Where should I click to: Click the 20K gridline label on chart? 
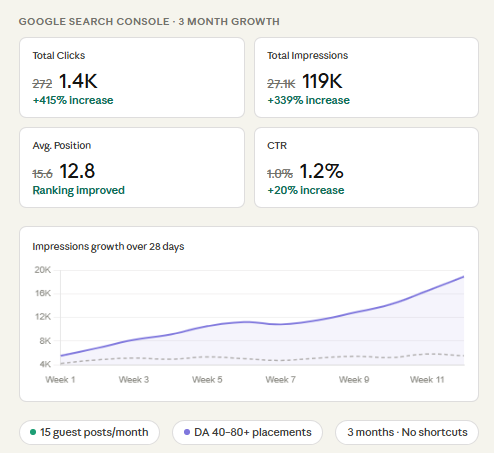(43, 270)
